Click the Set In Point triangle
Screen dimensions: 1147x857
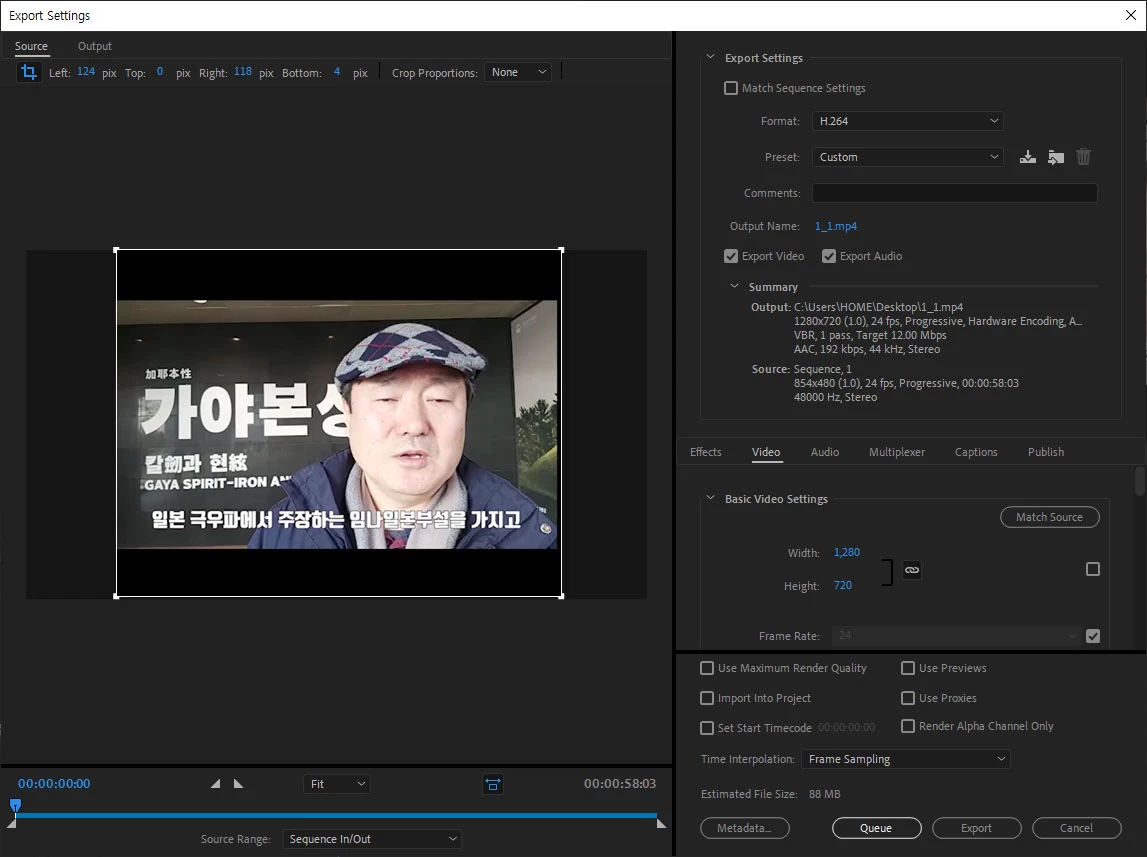tap(216, 784)
